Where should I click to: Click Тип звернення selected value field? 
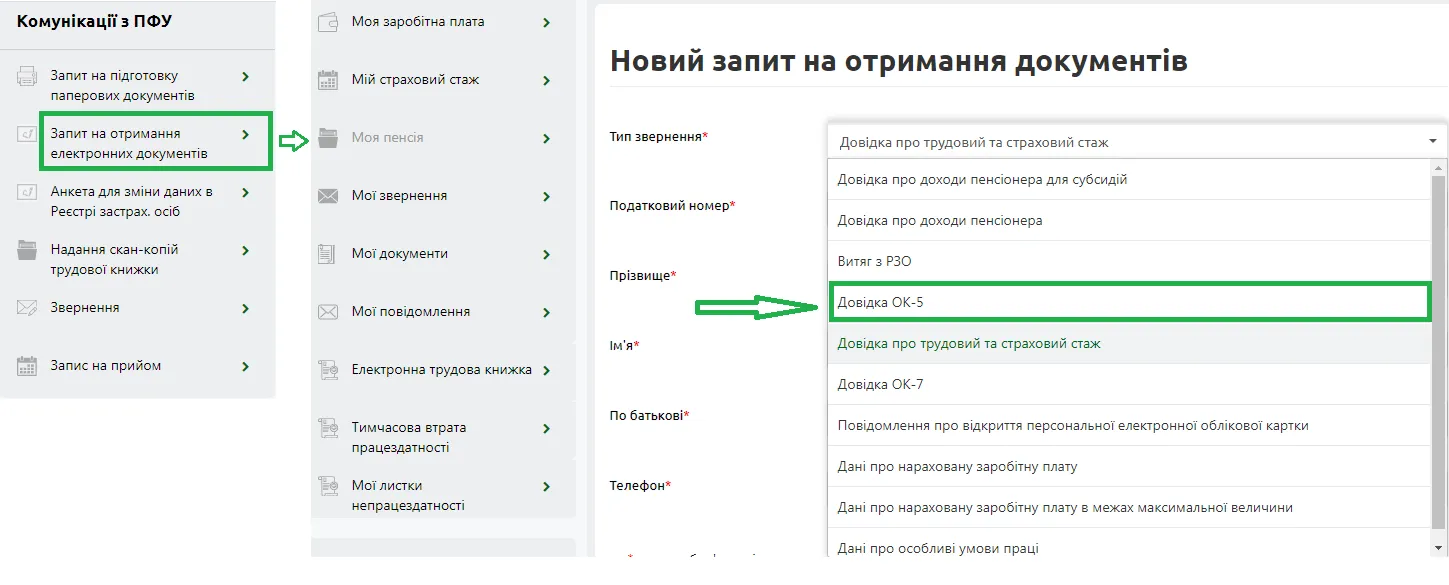(1137, 142)
